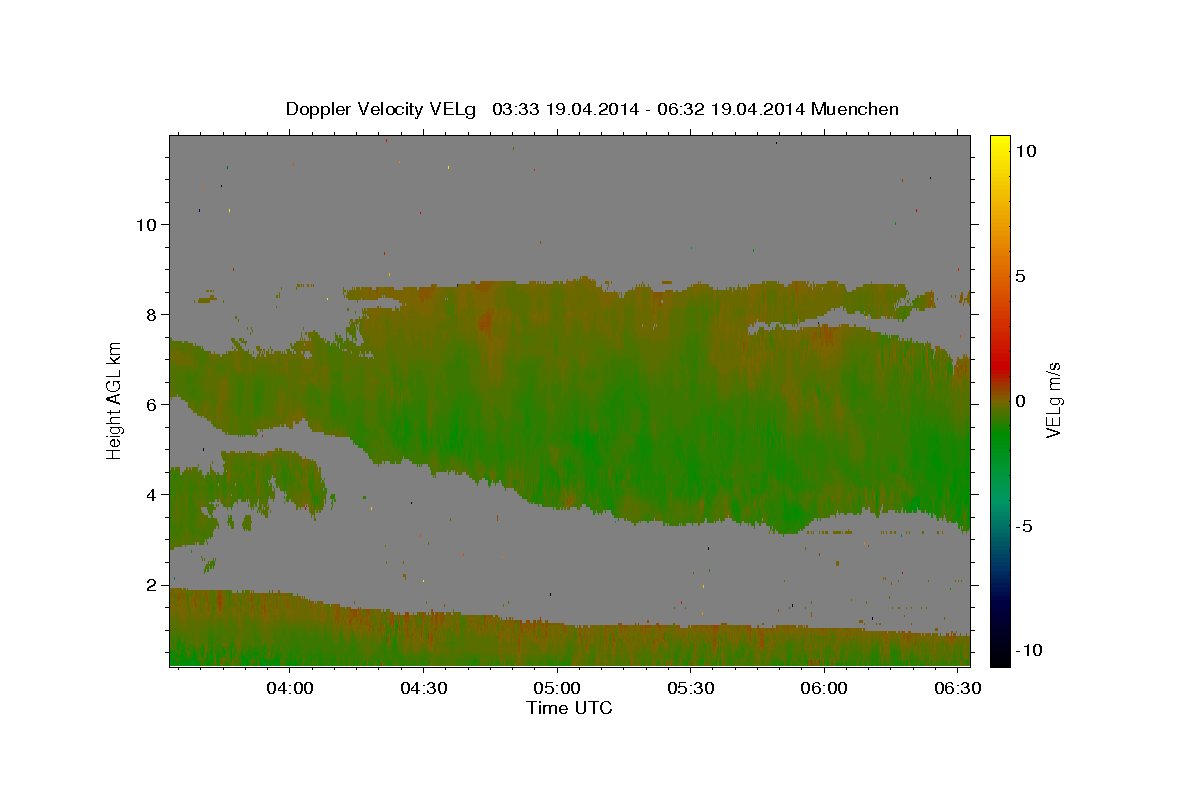Image resolution: width=1200 pixels, height=800 pixels.
Task: Click the y-axis label "Height AGL km"
Action: pyautogui.click(x=115, y=400)
